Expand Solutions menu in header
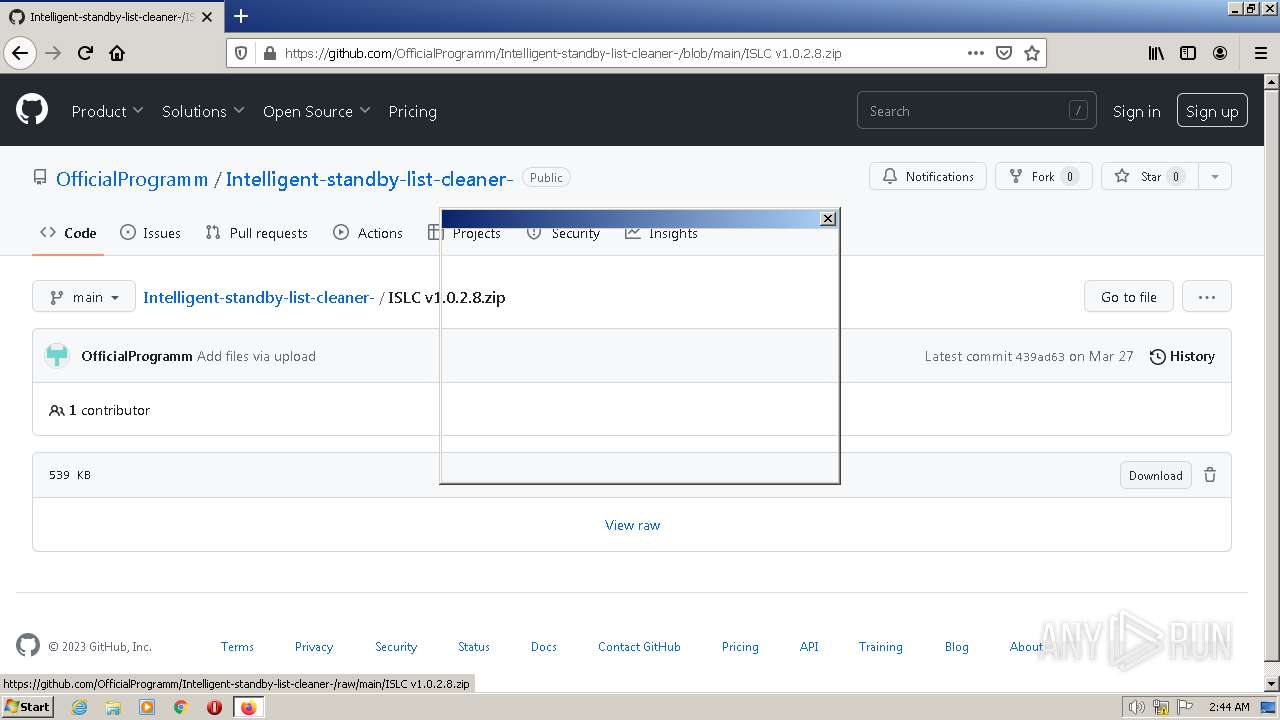The width and height of the screenshot is (1280, 720). 203,111
